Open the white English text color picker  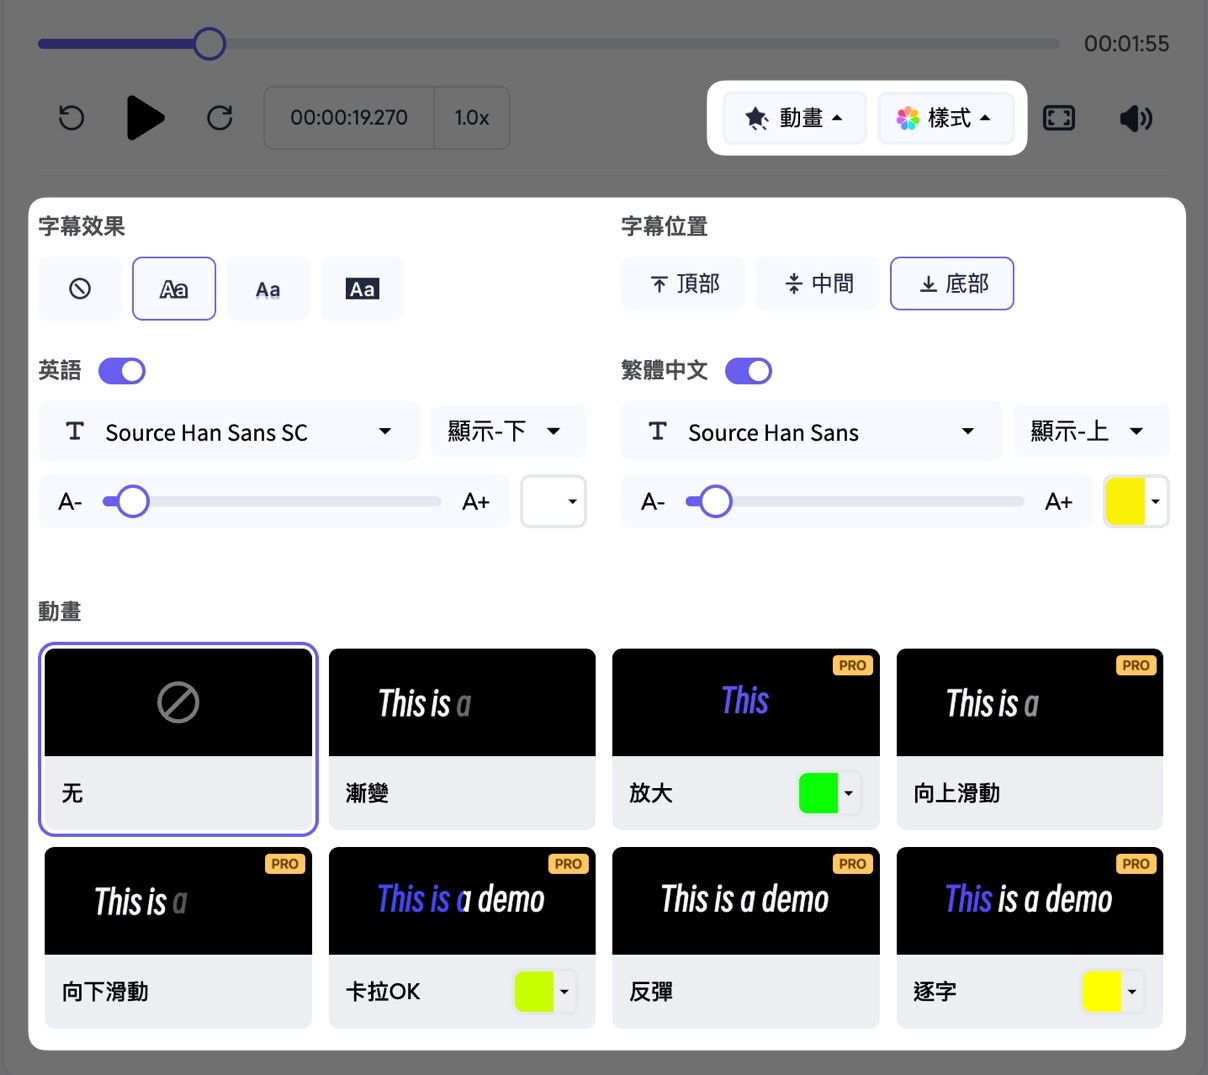[553, 501]
